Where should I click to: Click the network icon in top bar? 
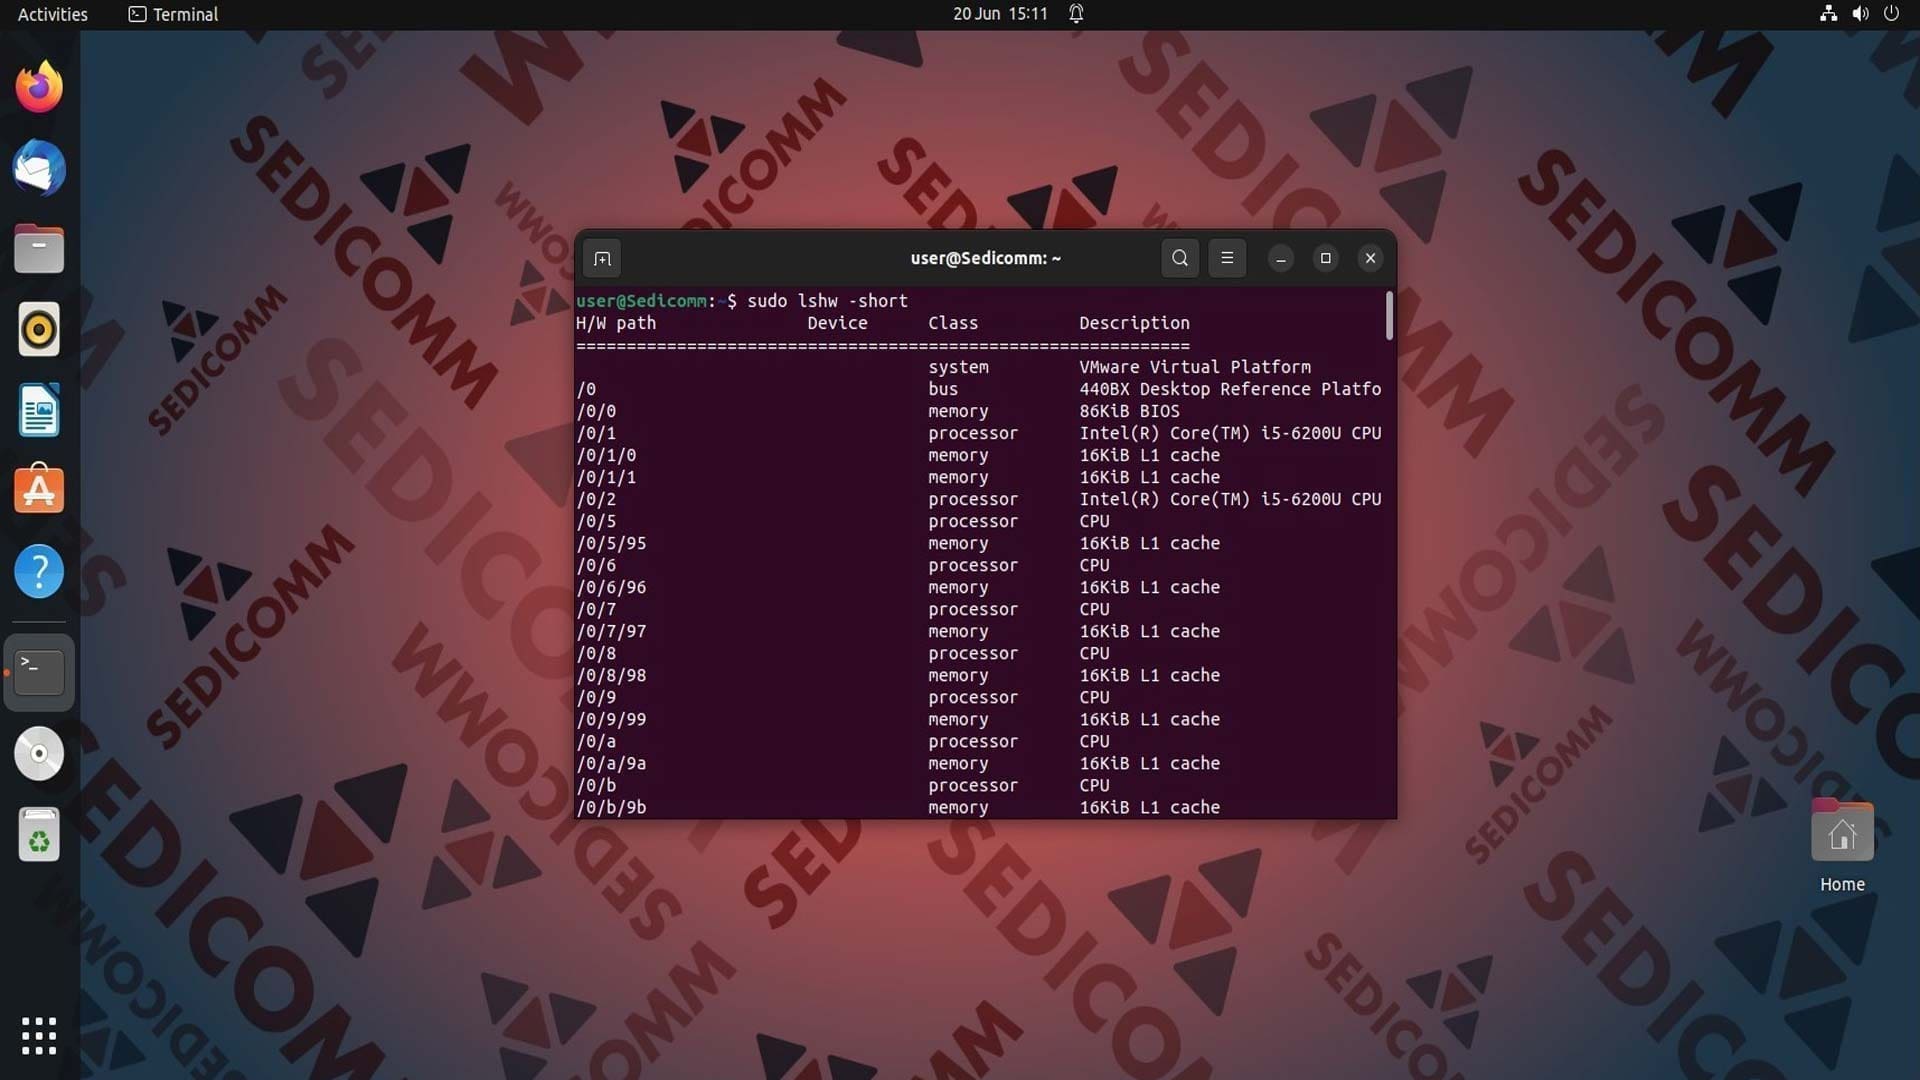[1828, 14]
